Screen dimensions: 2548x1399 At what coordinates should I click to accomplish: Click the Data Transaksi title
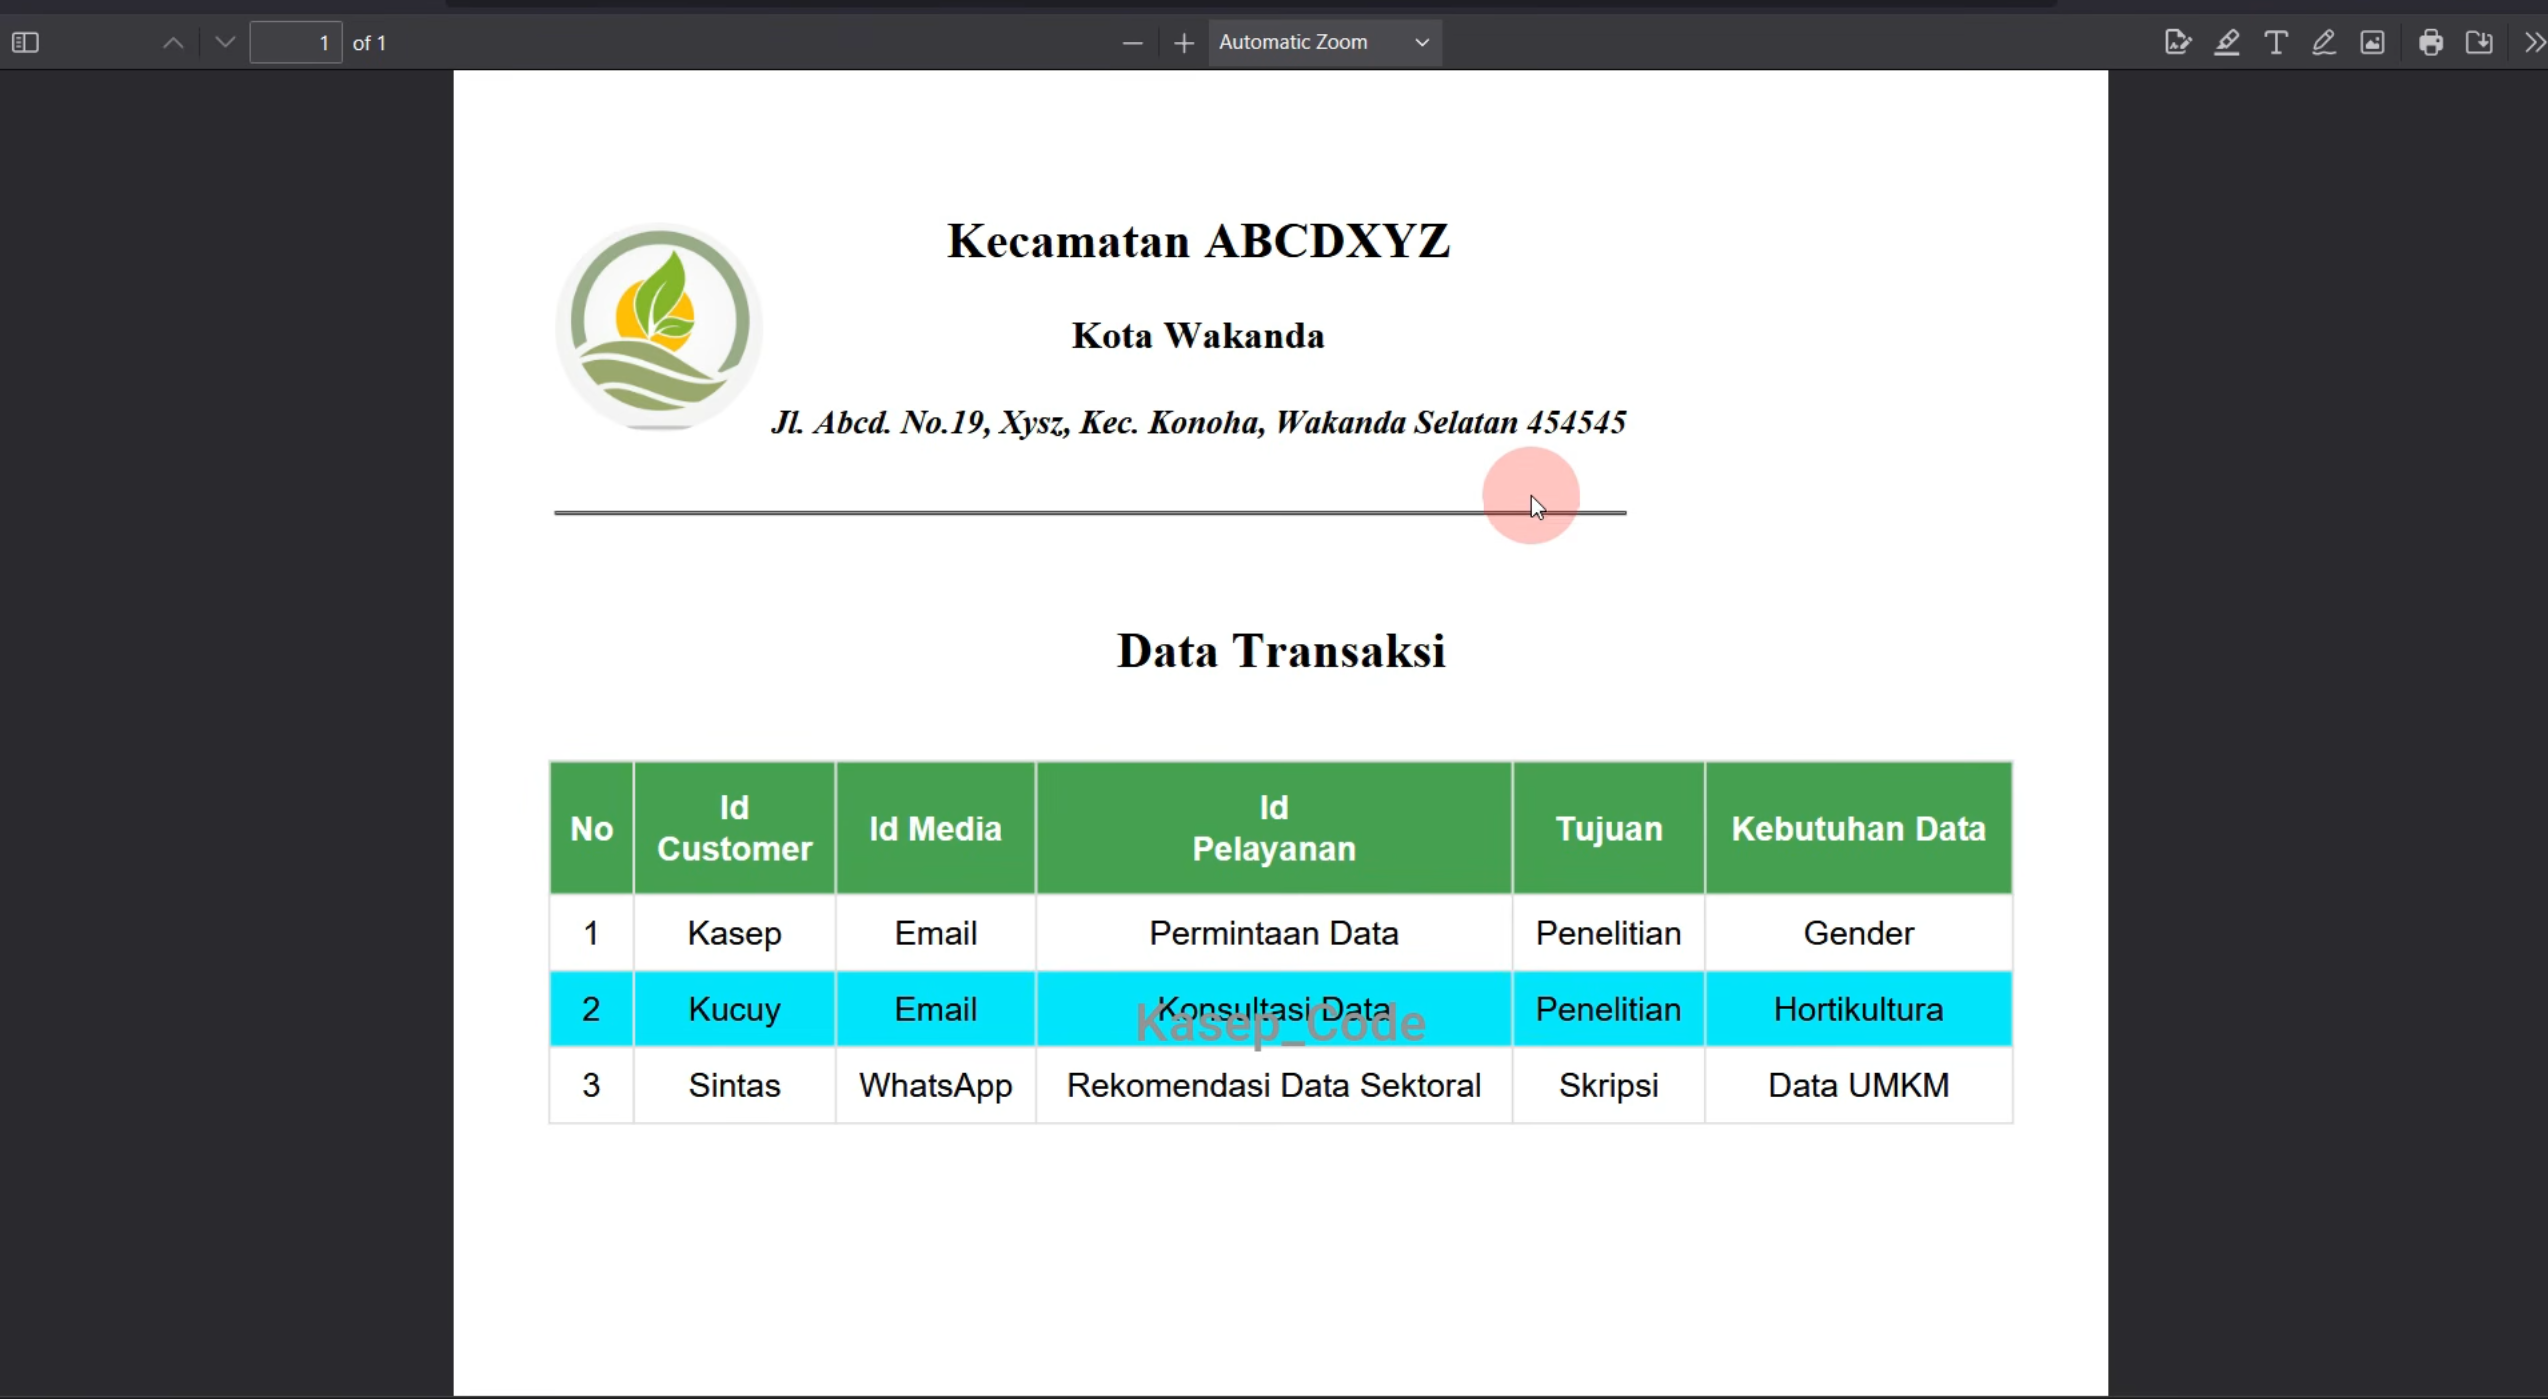pos(1281,651)
